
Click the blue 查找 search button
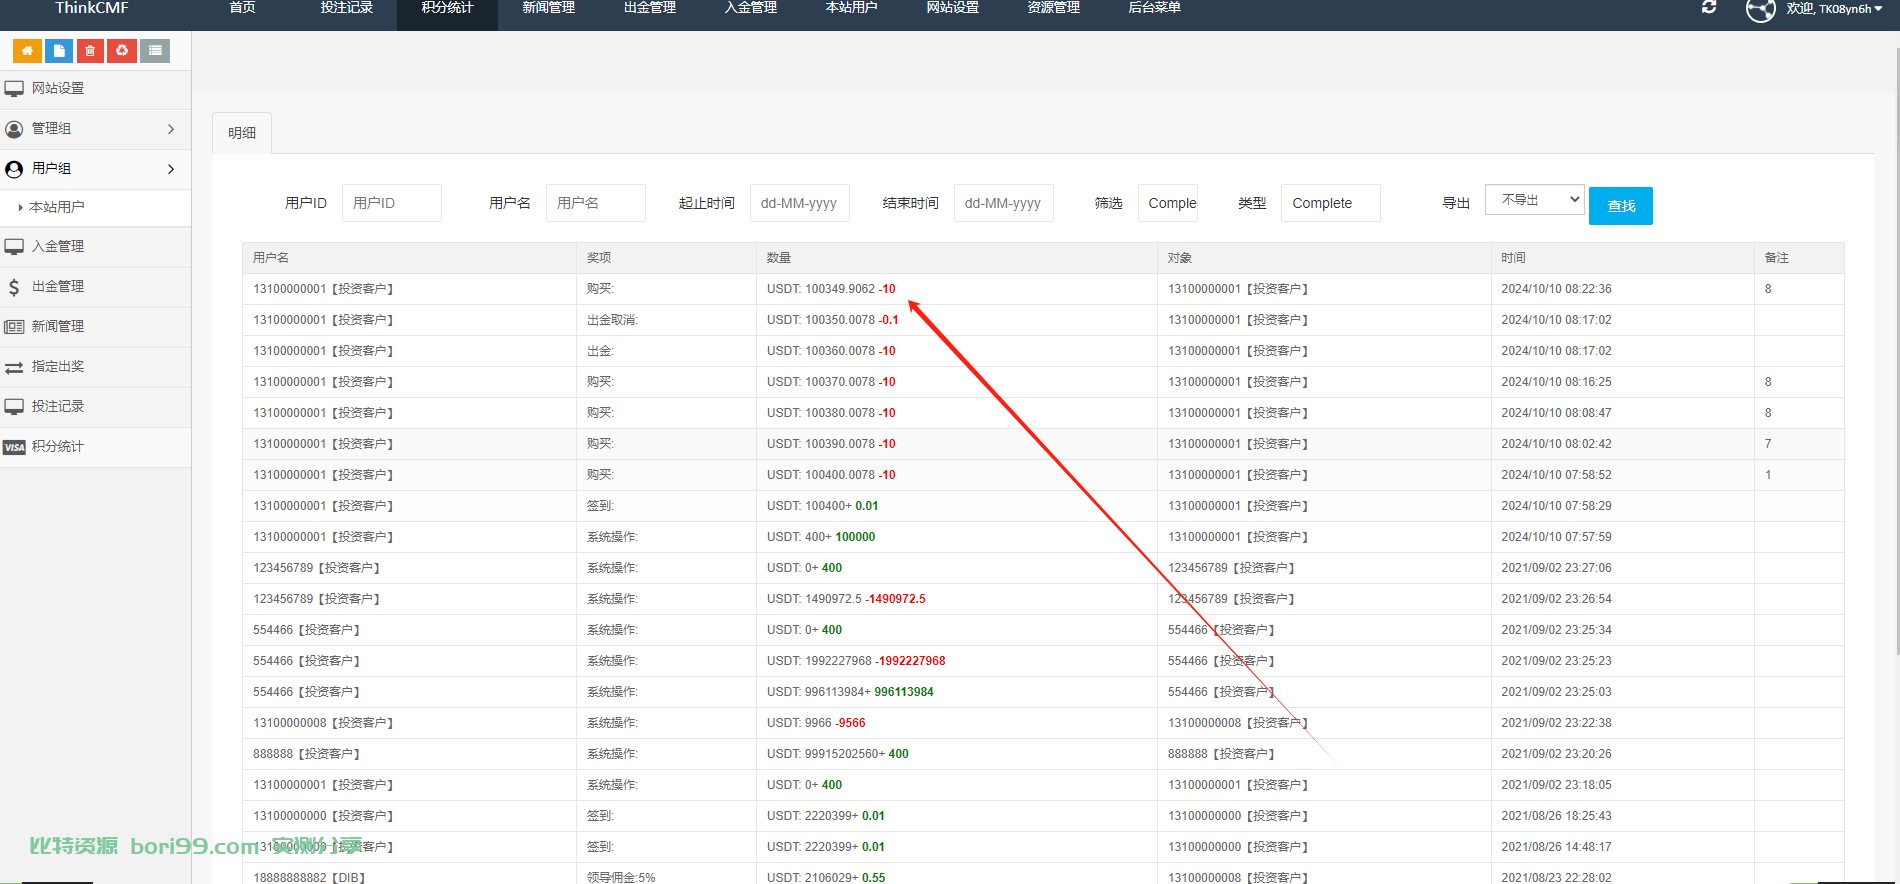1620,206
